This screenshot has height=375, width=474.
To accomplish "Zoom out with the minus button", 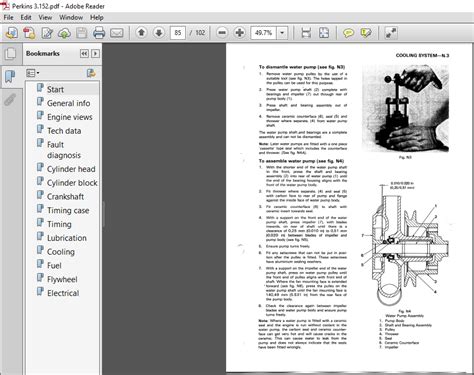I will (222, 33).
